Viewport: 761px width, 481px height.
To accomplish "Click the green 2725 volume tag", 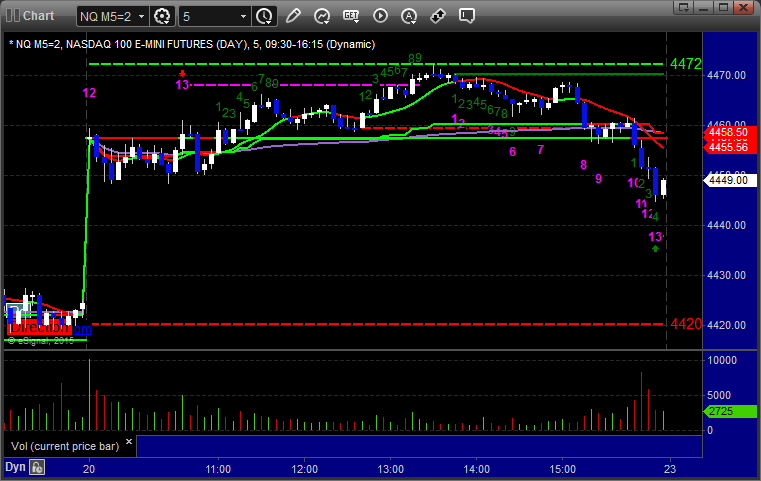I will coord(730,411).
